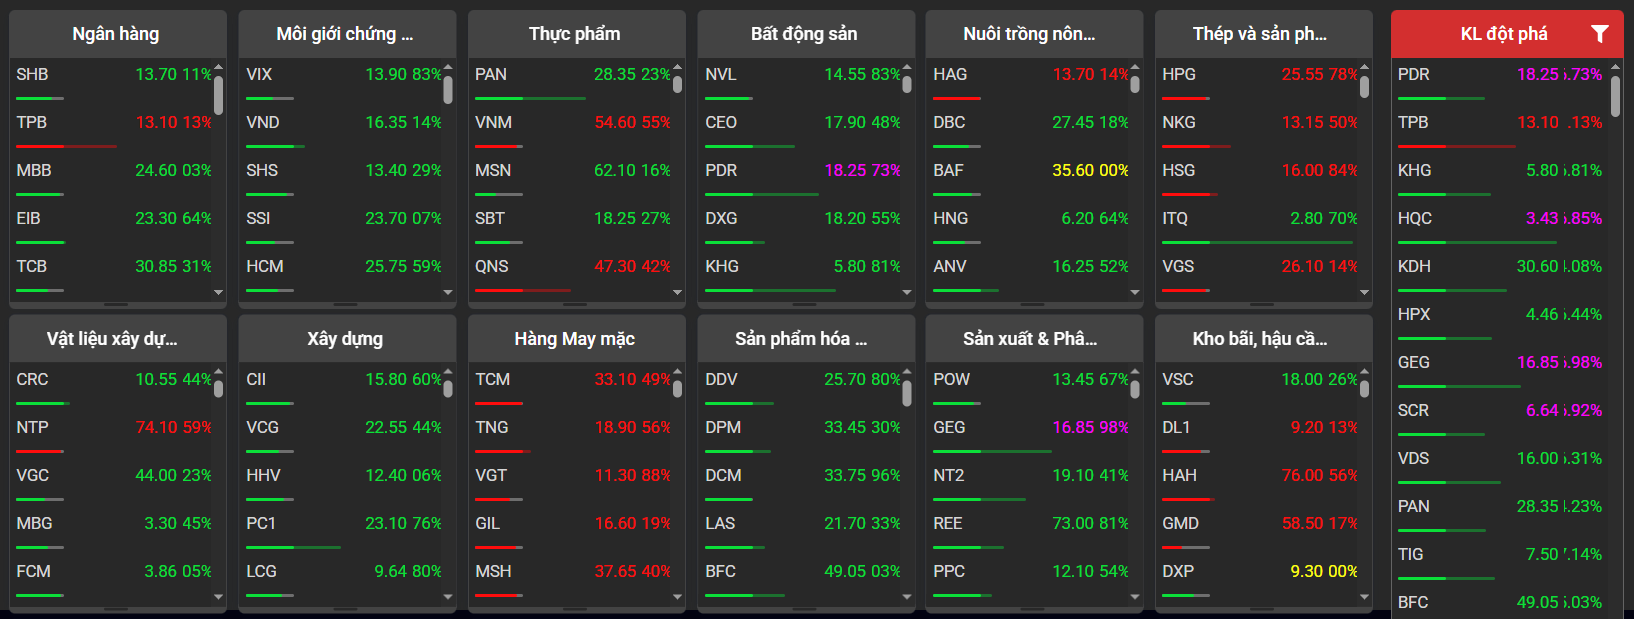This screenshot has width=1634, height=619.
Task: Select the Môi giới chứng sector header
Action: (x=347, y=34)
